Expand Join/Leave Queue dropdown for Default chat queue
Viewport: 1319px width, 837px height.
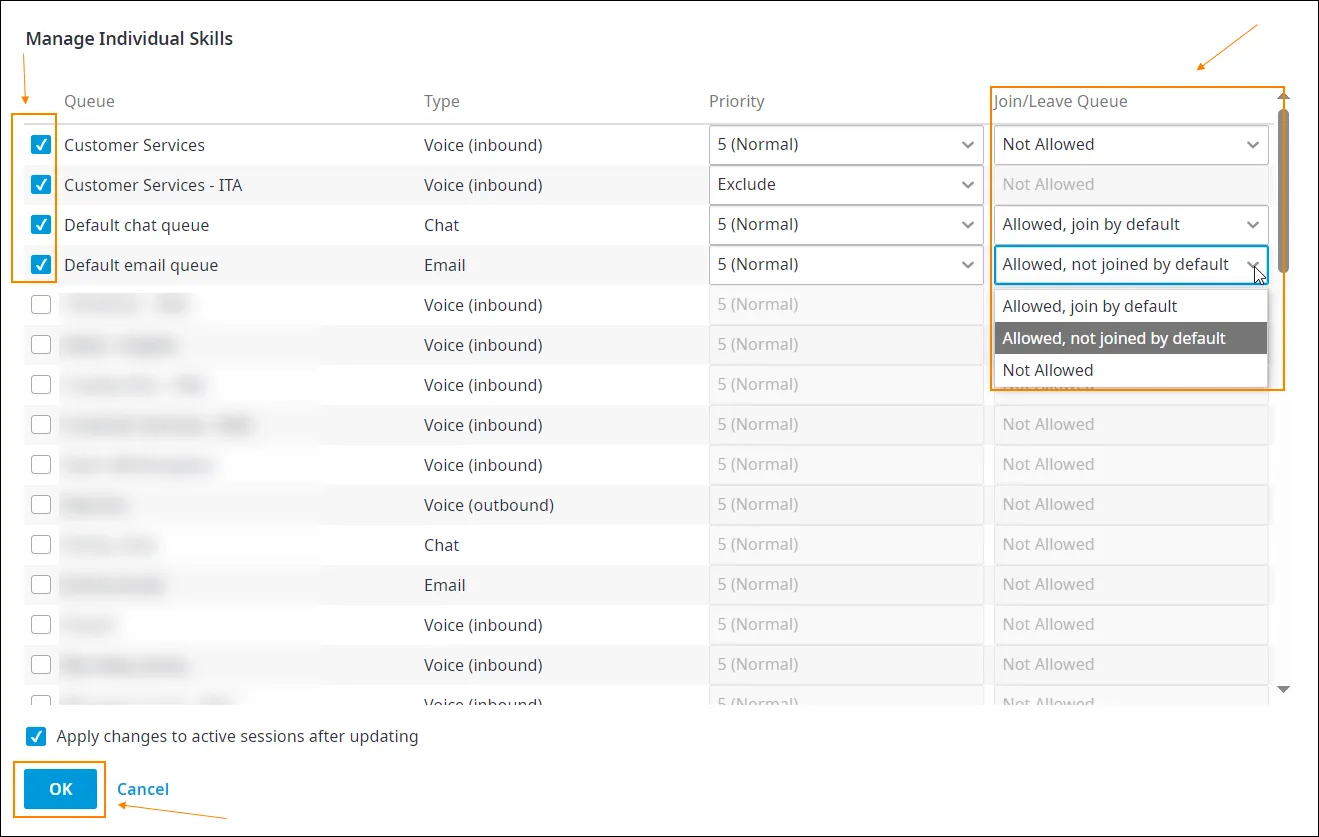(1131, 225)
